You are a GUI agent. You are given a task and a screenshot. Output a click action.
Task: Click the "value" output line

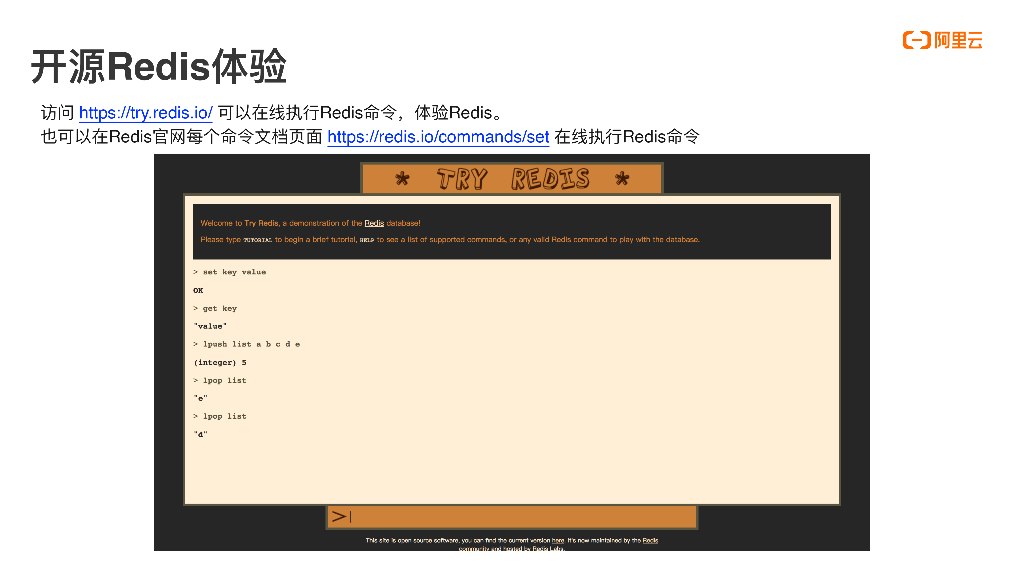pyautogui.click(x=210, y=327)
